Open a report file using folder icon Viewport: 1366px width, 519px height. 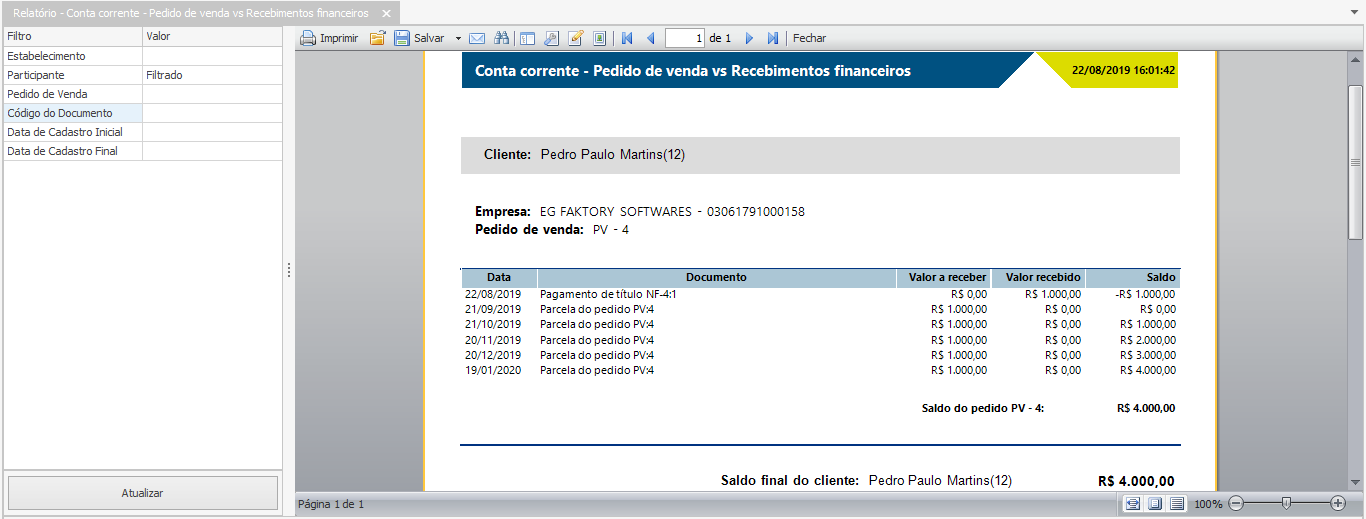(377, 38)
